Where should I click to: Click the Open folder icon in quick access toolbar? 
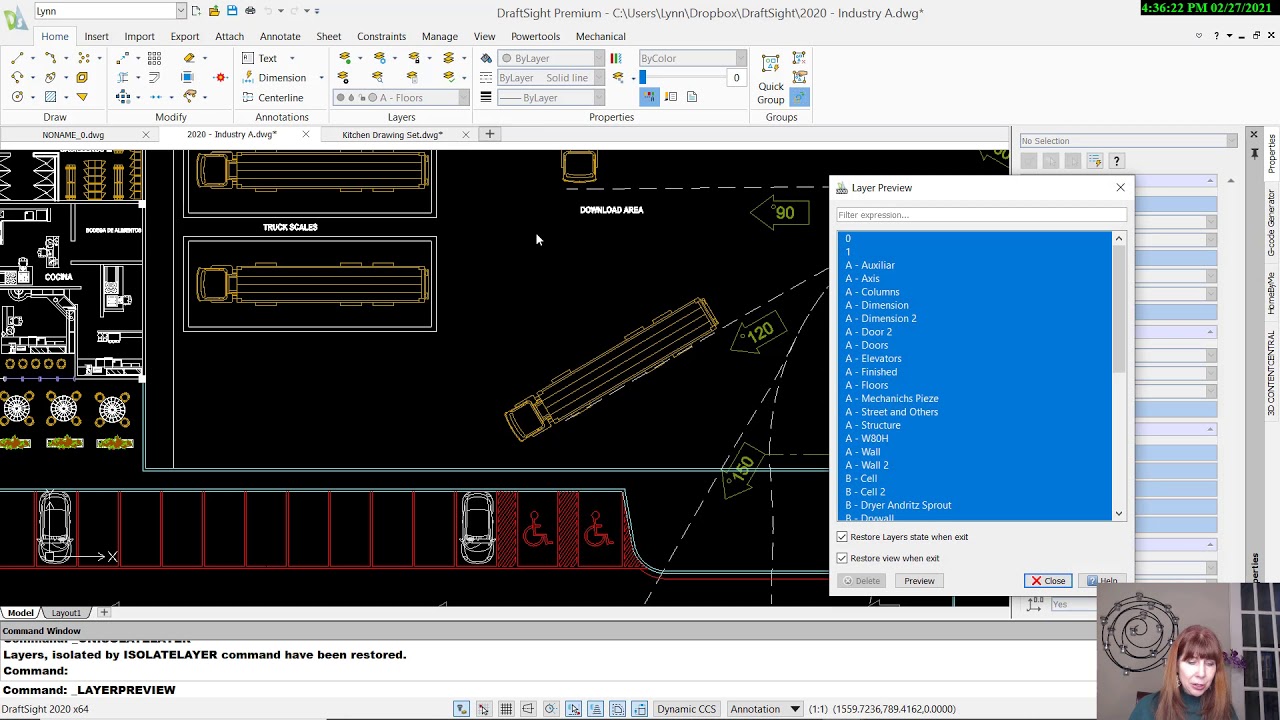tap(214, 11)
